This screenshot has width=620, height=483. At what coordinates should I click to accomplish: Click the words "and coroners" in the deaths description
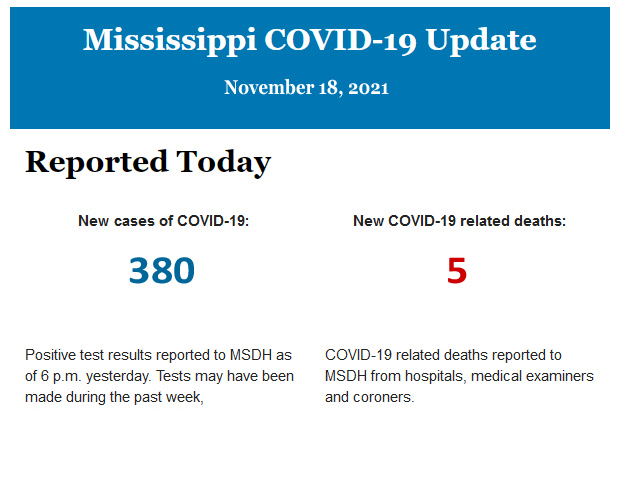(369, 397)
